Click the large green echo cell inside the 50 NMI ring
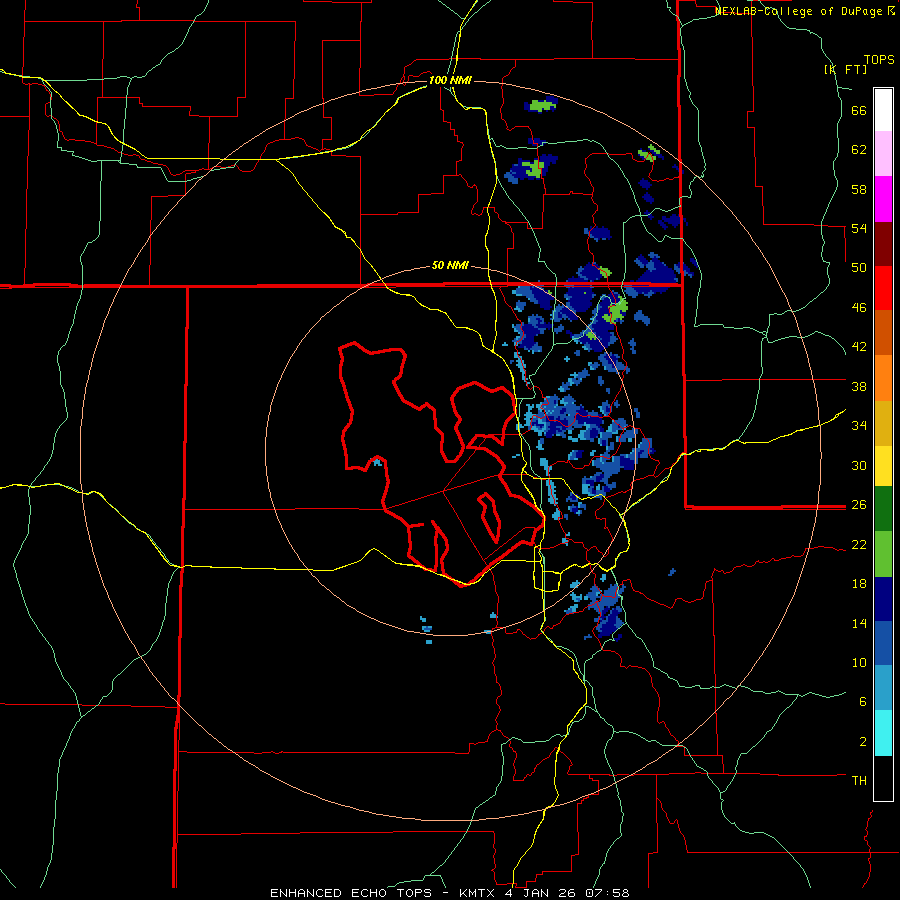 (618, 311)
